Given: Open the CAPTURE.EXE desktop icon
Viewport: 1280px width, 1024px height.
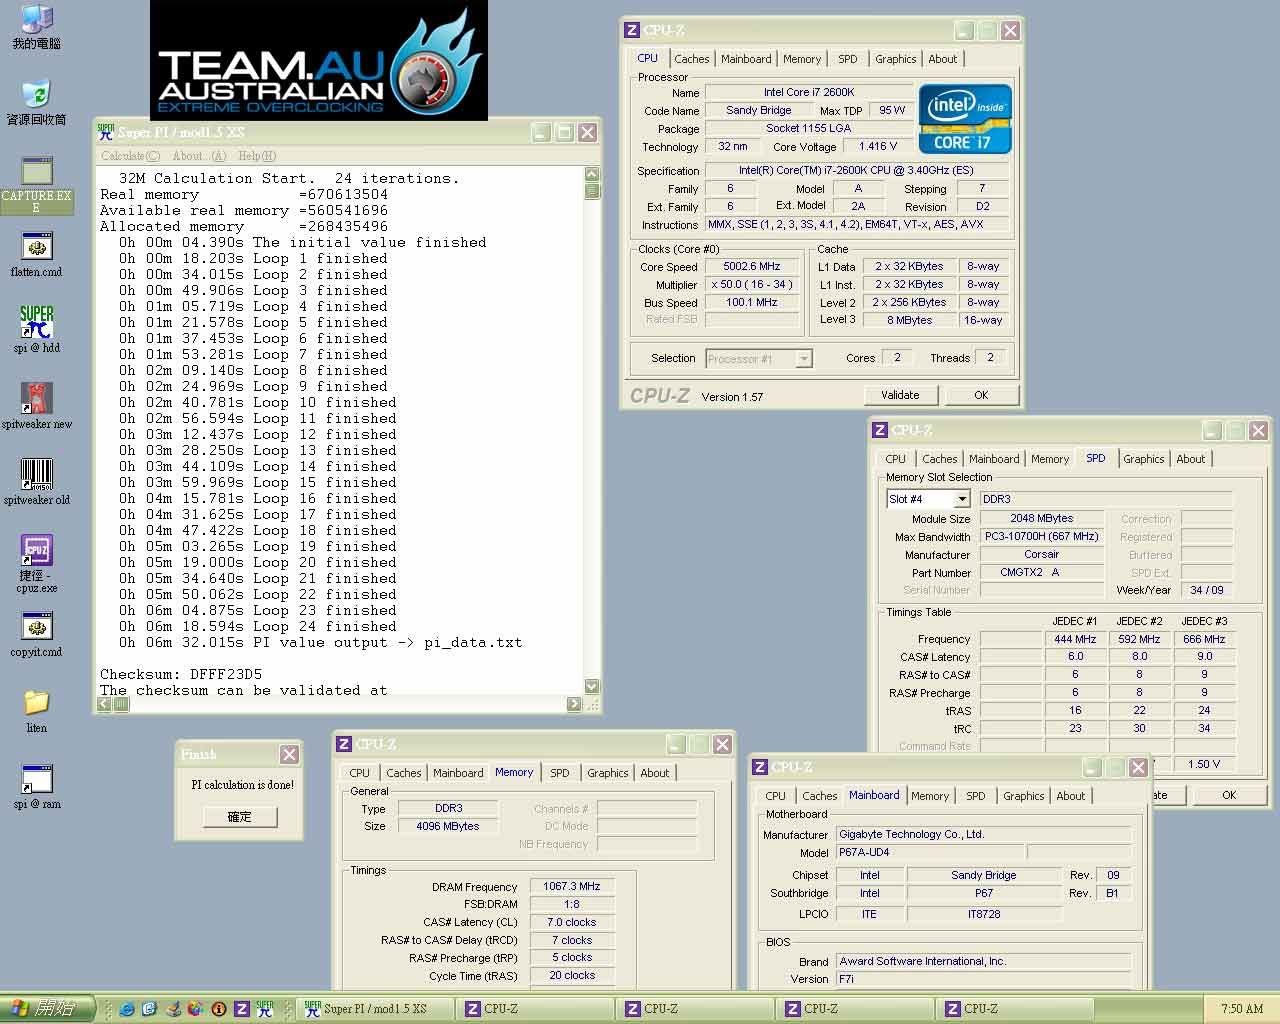Looking at the screenshot, I should click(37, 173).
